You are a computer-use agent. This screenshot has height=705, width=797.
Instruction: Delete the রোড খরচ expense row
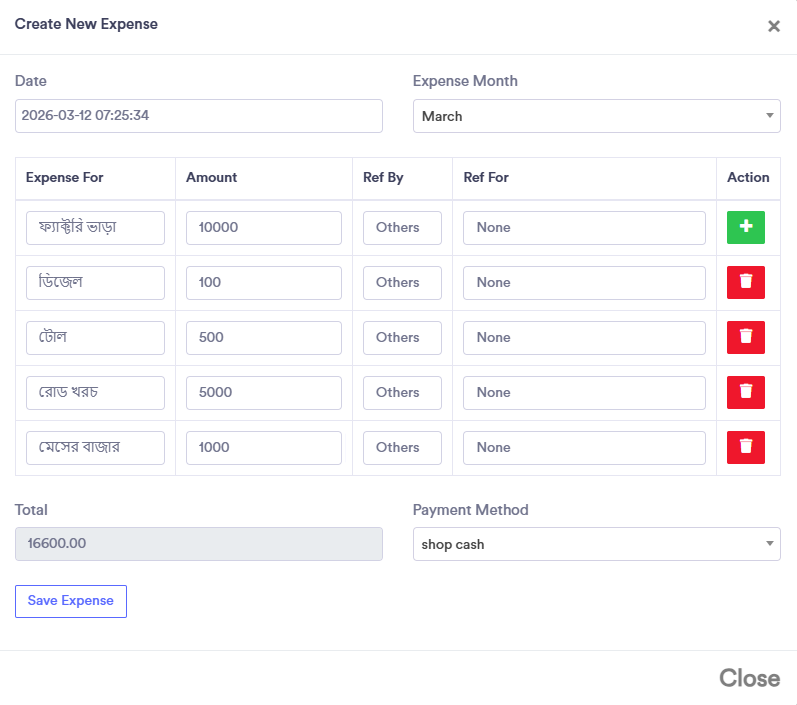click(745, 392)
